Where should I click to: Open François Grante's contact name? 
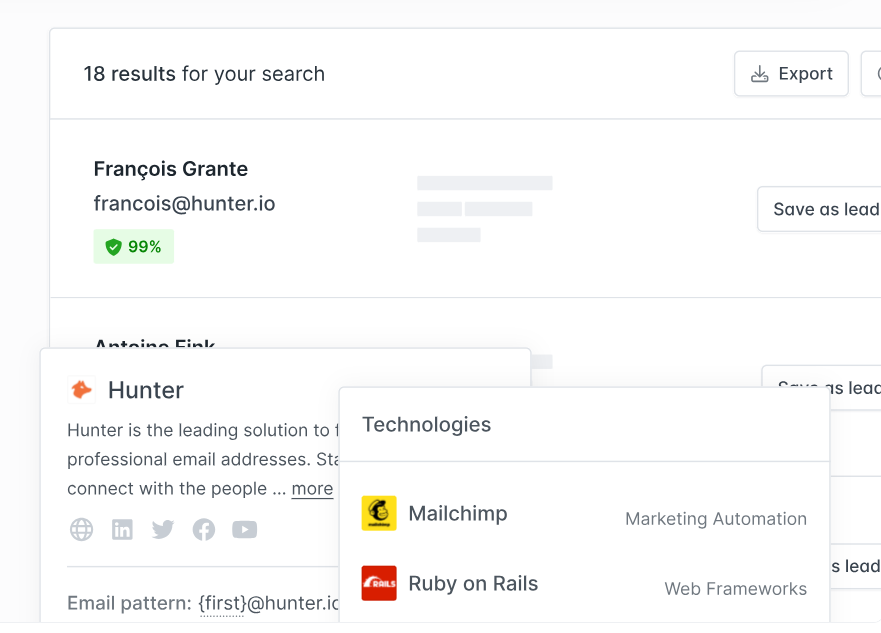(x=171, y=169)
